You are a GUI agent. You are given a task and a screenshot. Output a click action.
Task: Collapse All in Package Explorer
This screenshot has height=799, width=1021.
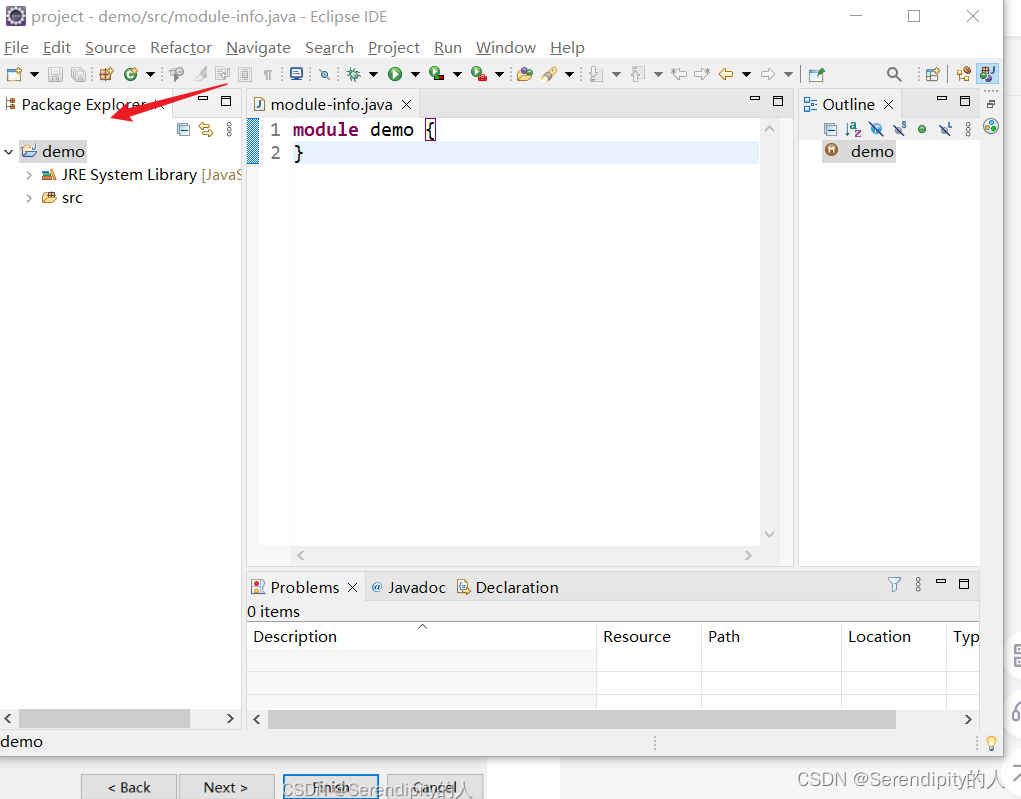184,130
